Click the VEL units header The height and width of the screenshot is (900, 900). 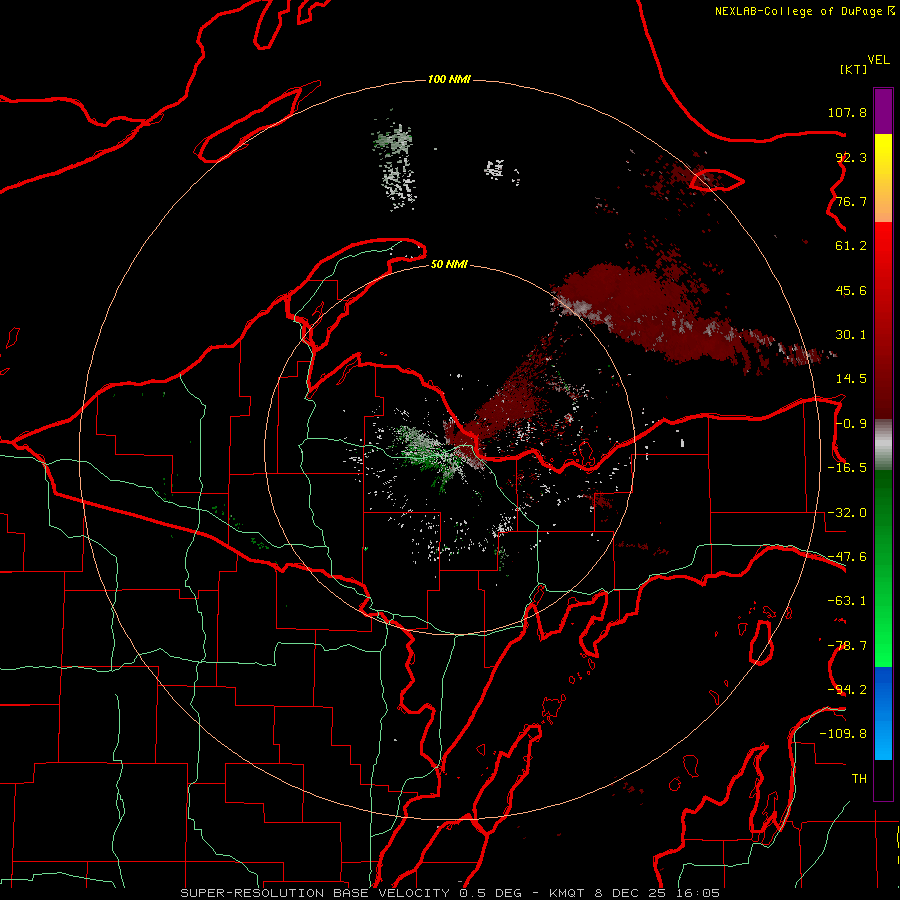[x=878, y=59]
